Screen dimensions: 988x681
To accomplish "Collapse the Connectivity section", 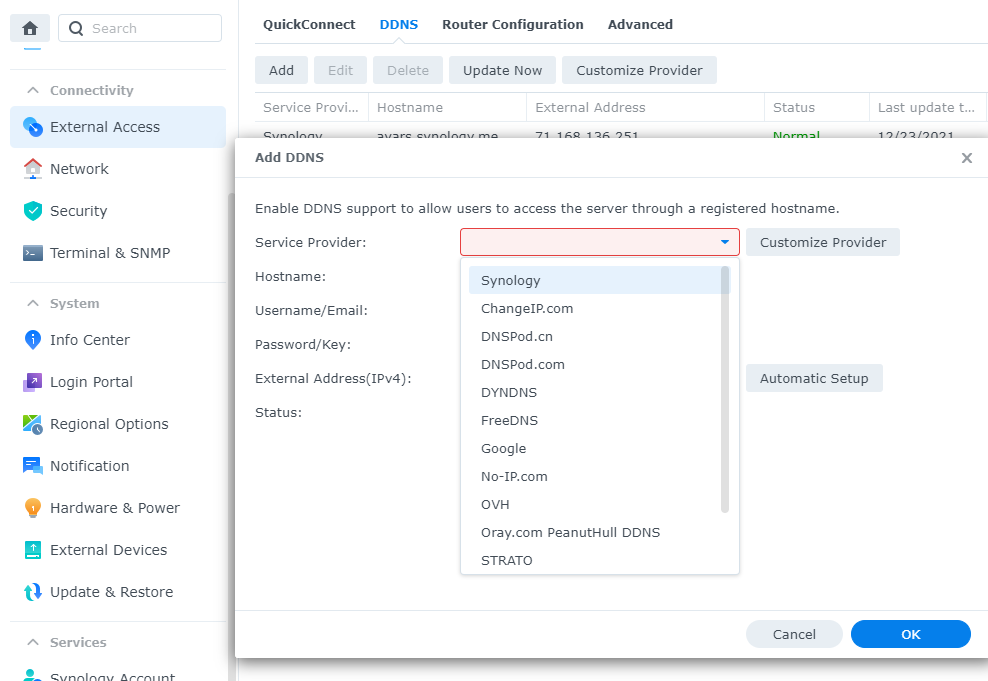I will click(x=33, y=90).
